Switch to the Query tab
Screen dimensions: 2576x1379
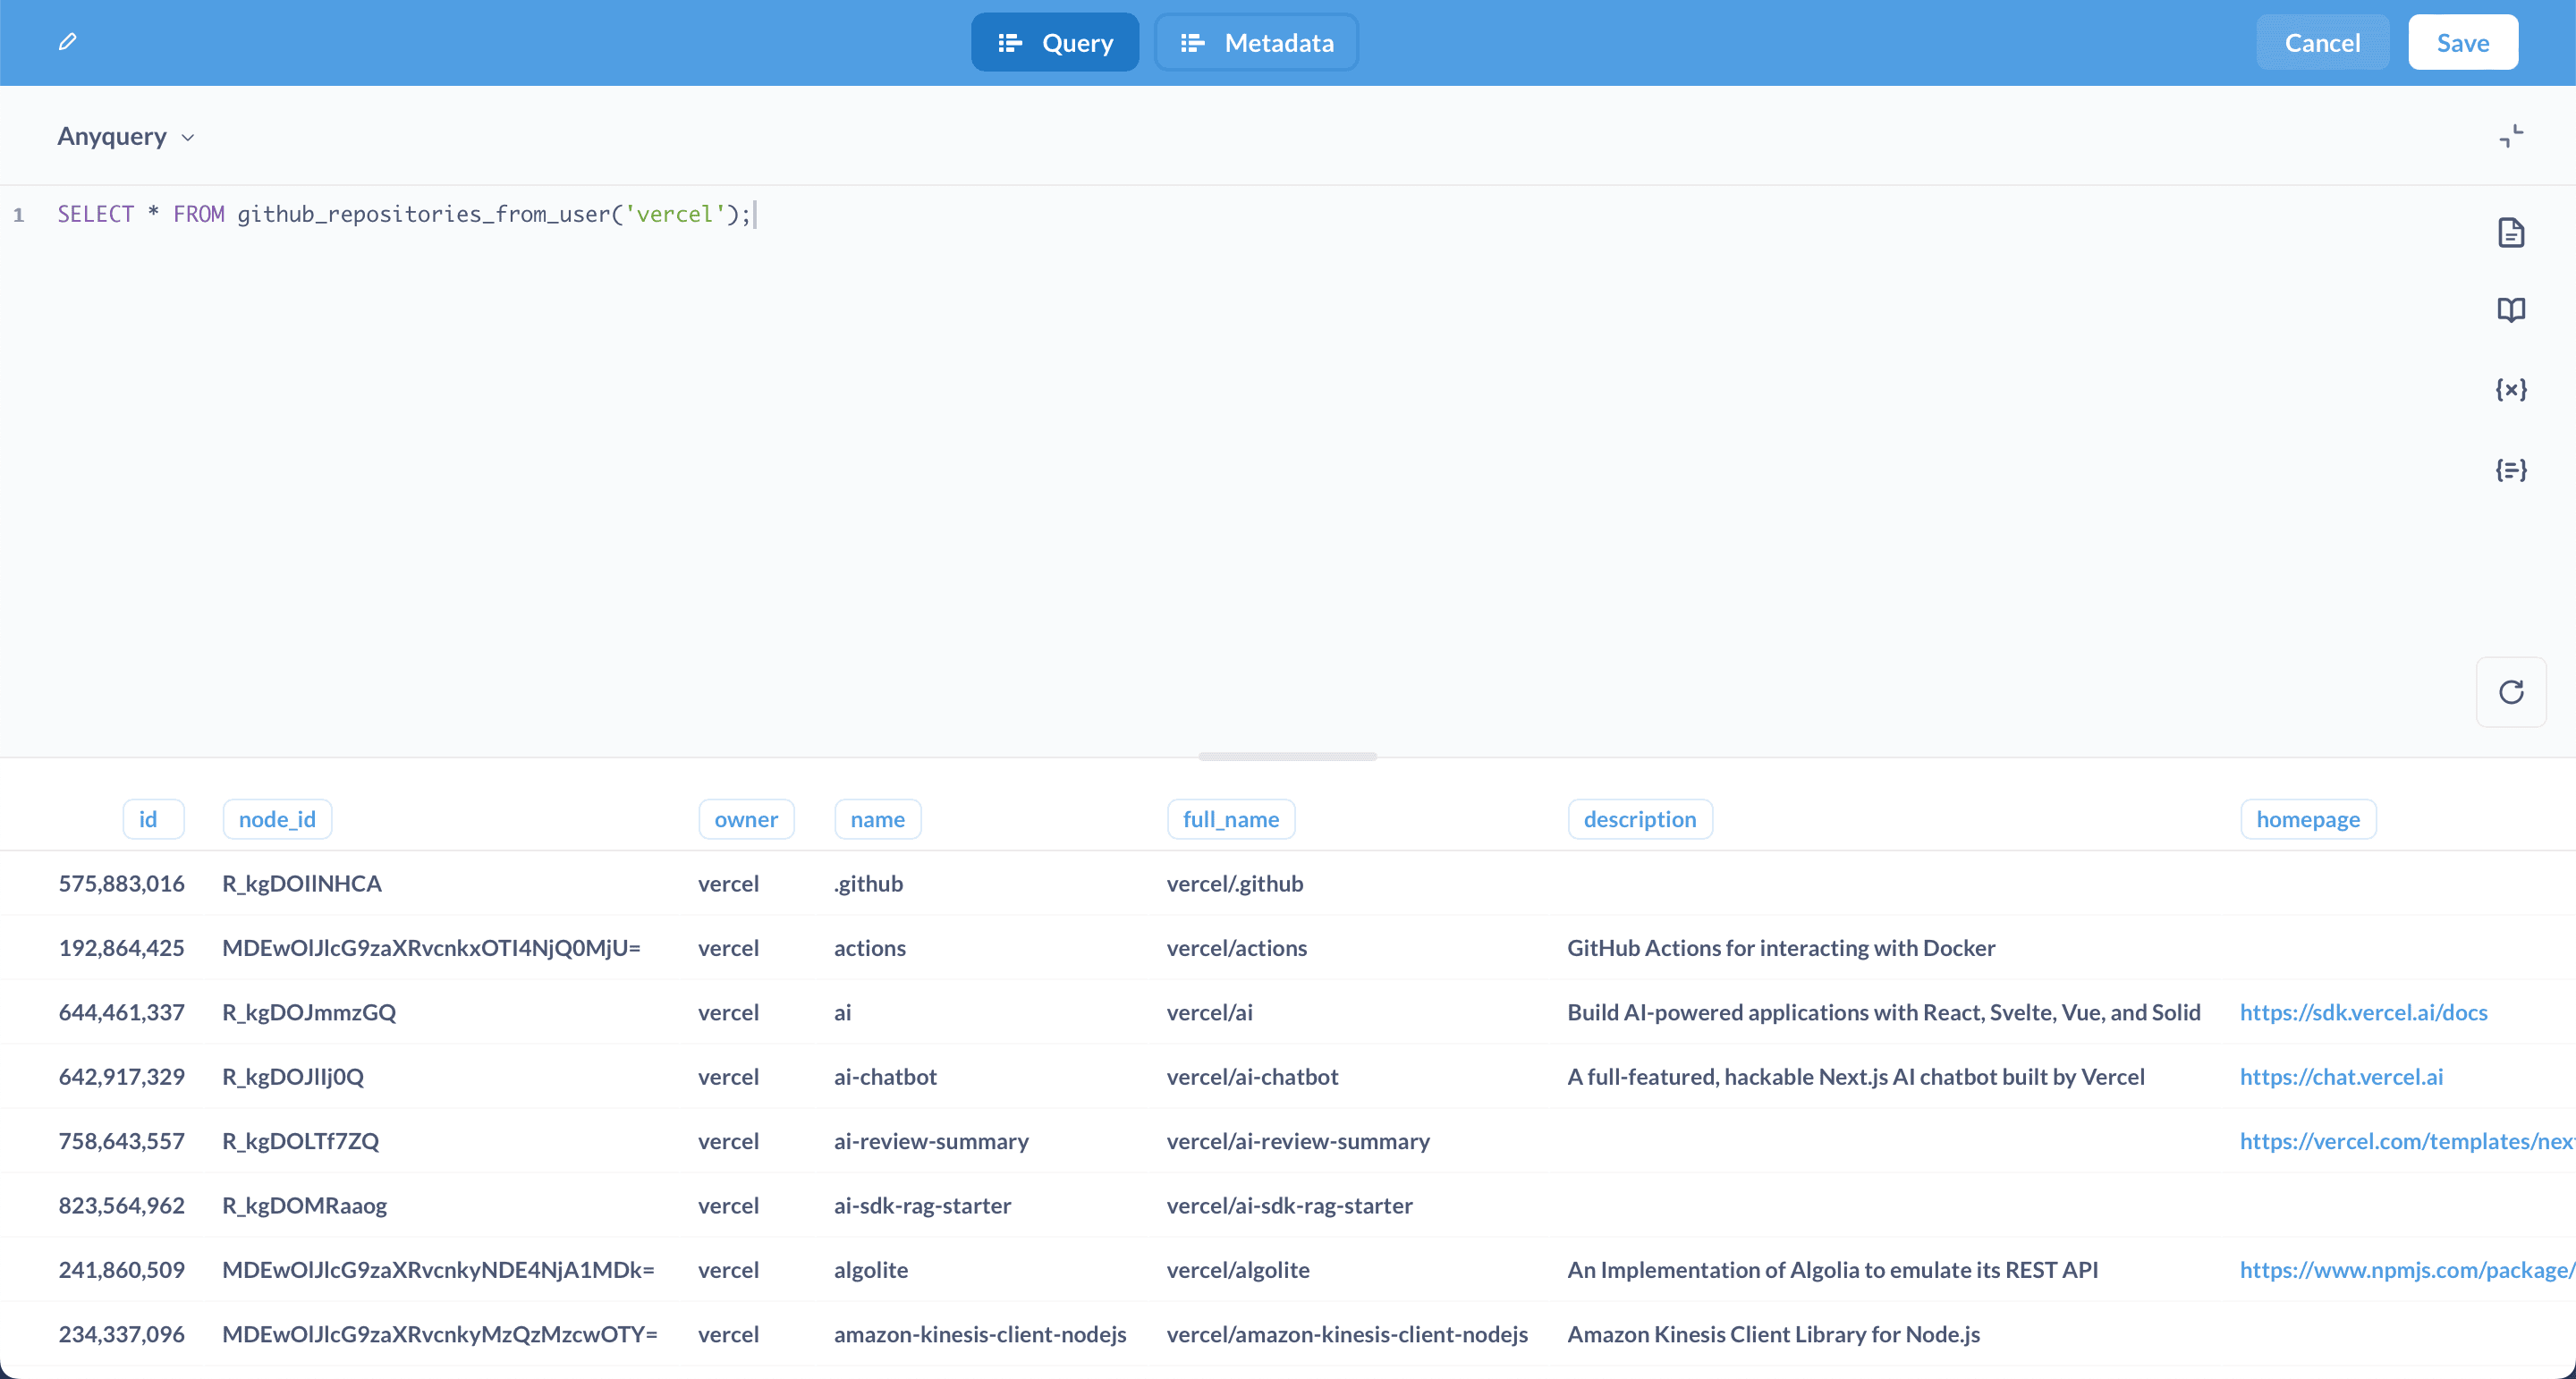point(1055,42)
